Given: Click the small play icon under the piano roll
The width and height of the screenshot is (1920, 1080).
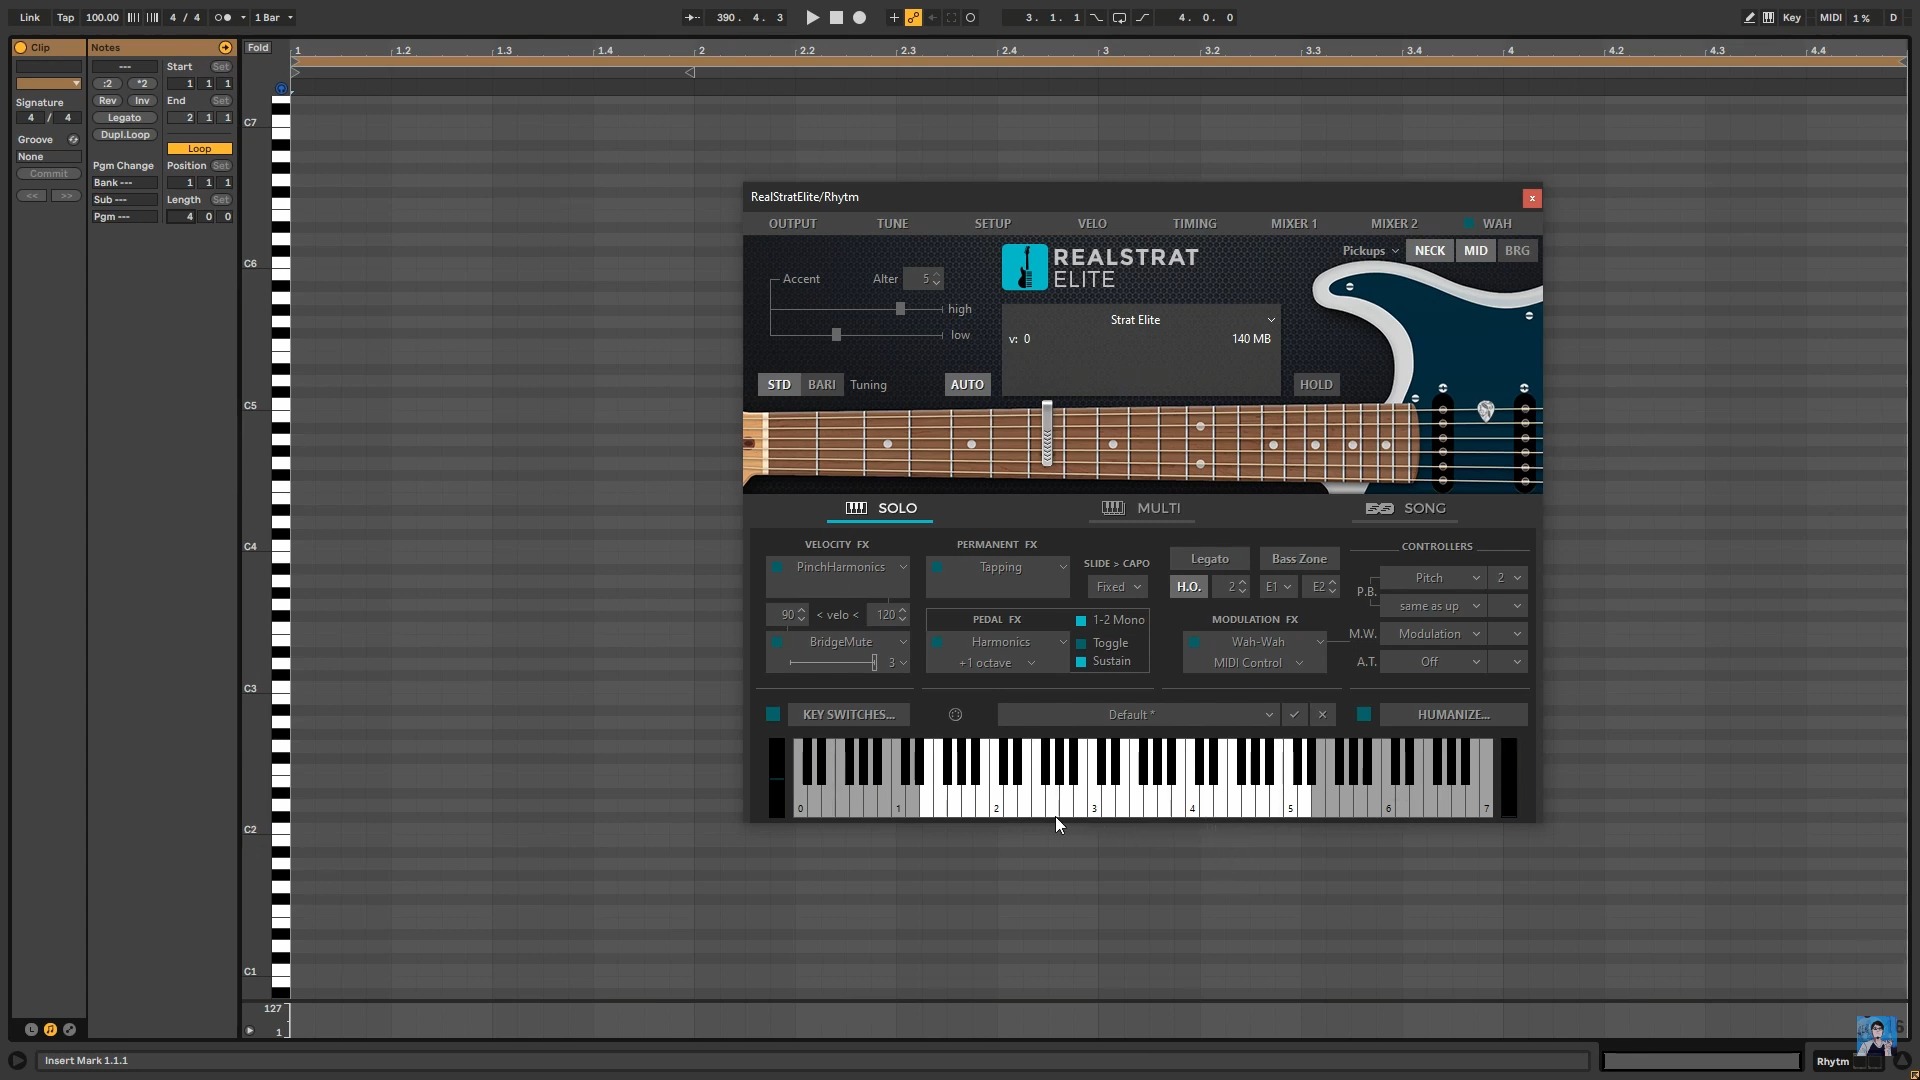Looking at the screenshot, I should click(250, 1030).
